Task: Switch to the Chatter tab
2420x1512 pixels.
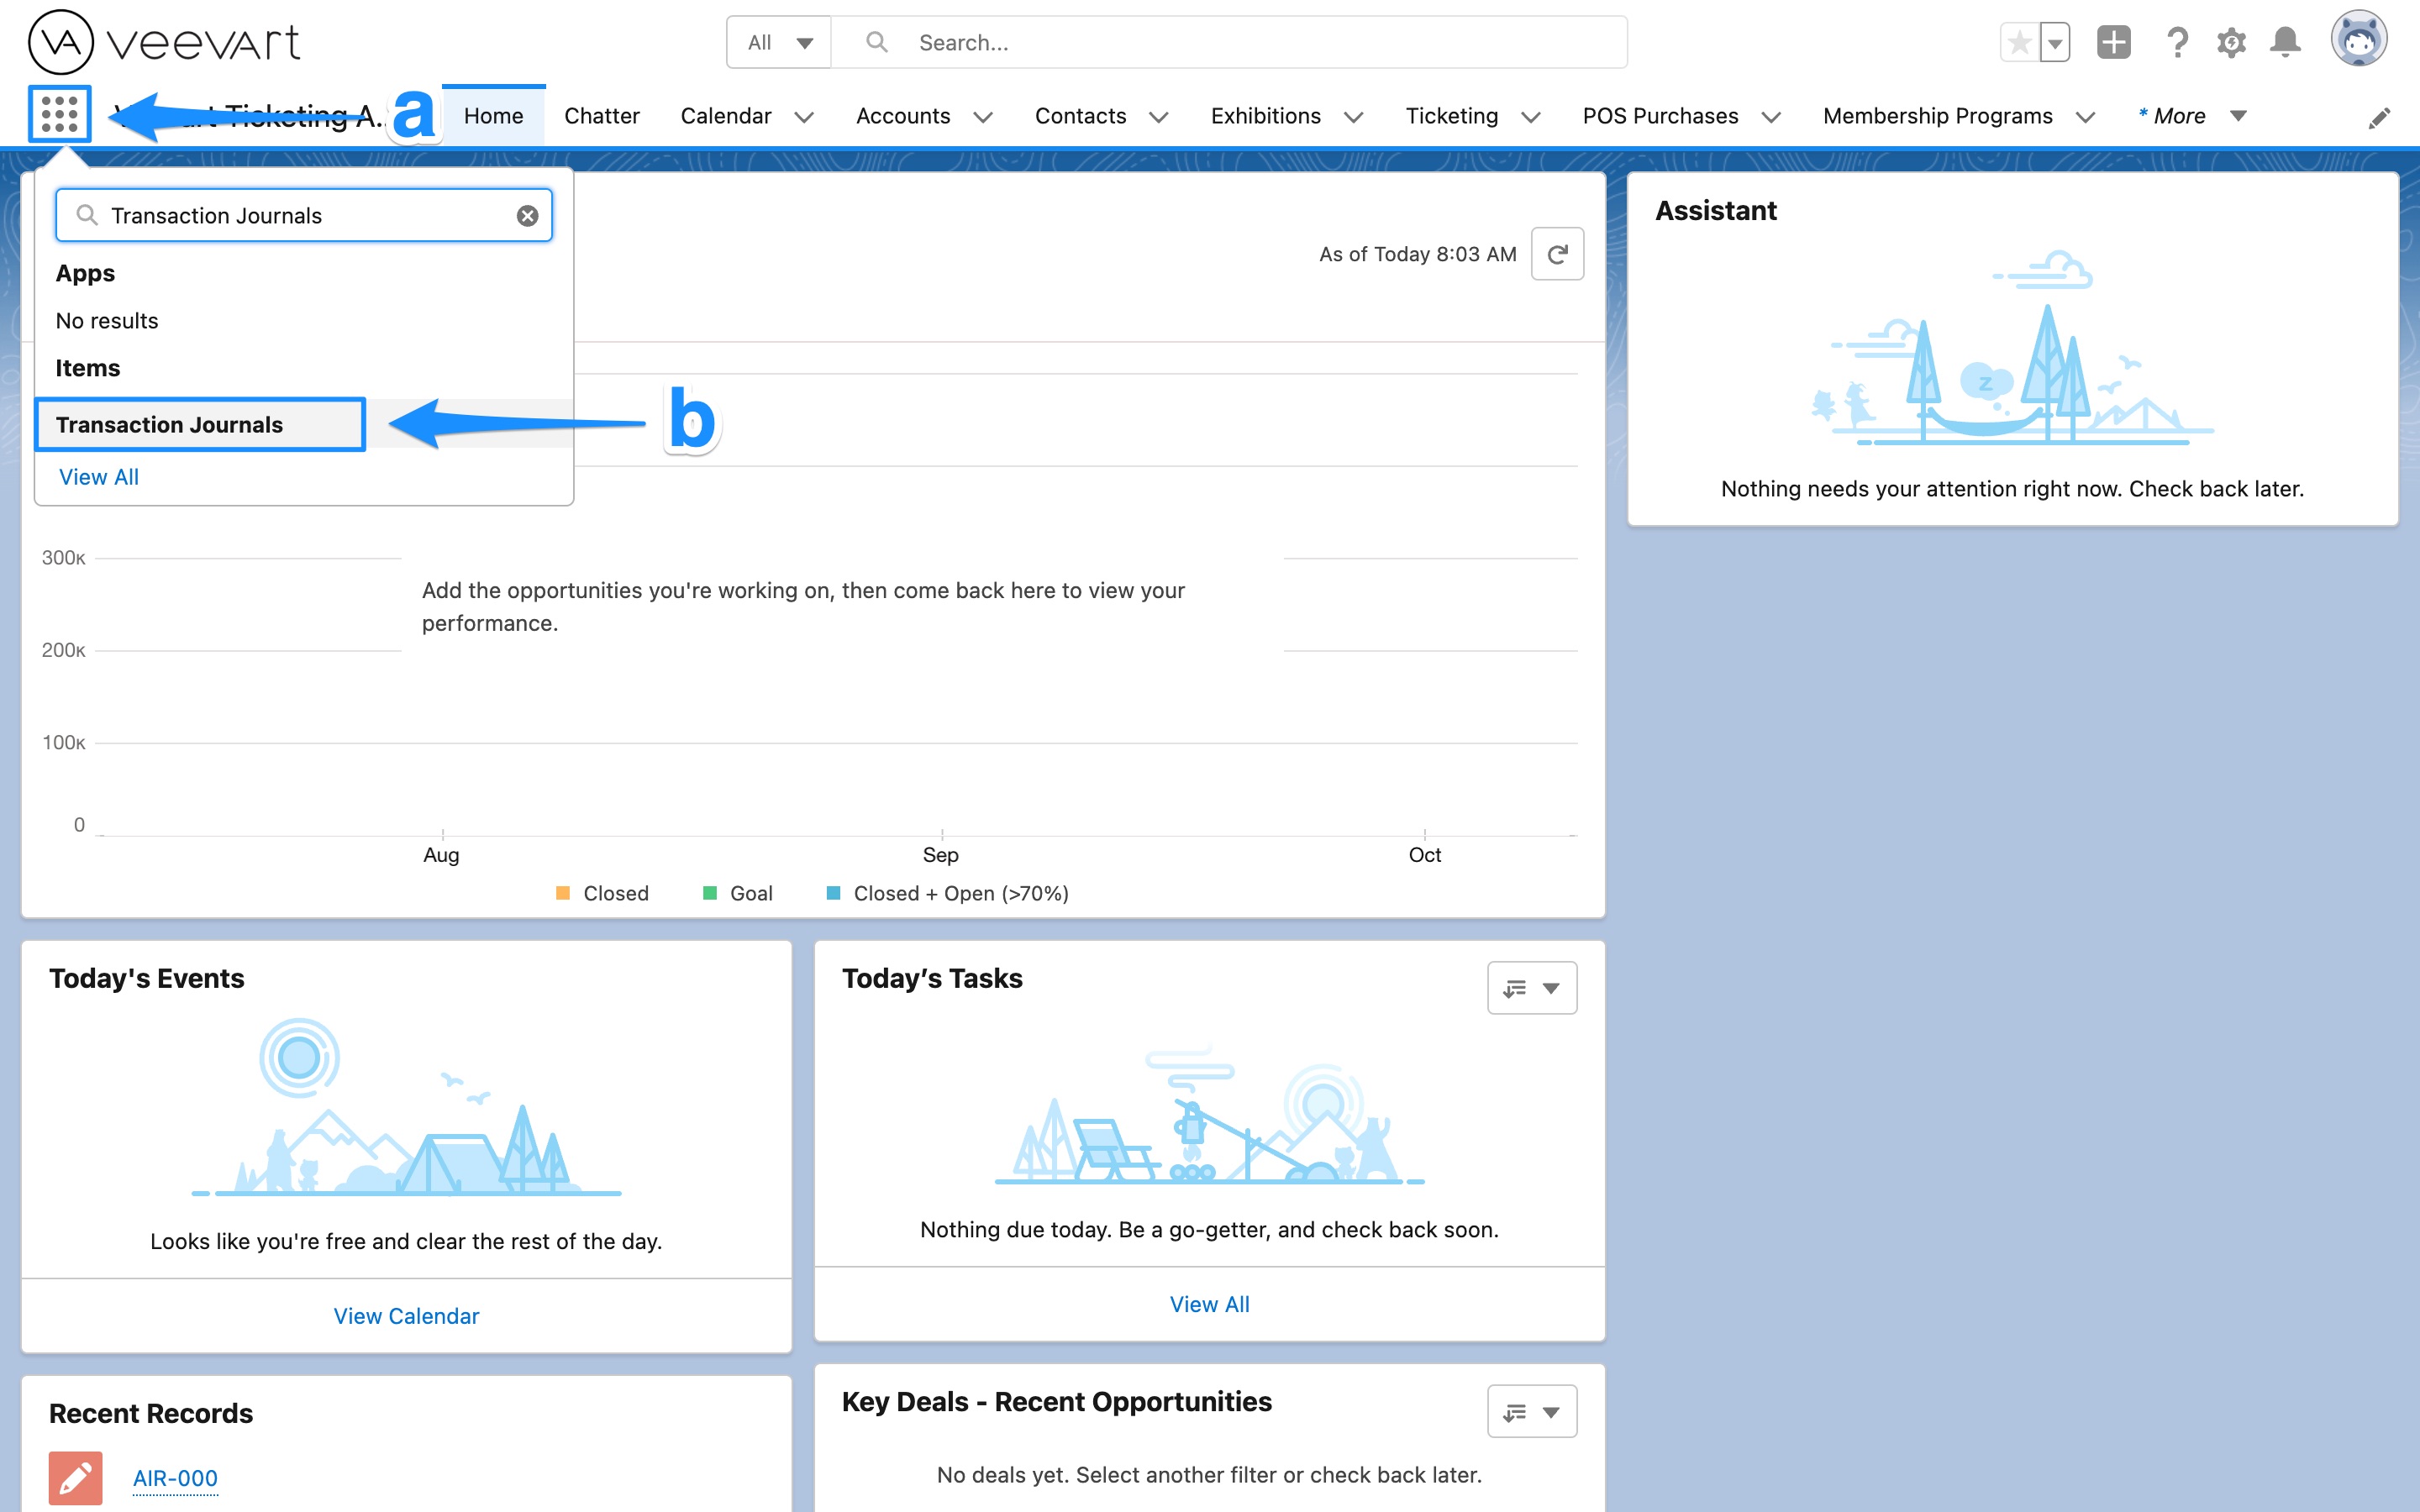Action: 601,115
